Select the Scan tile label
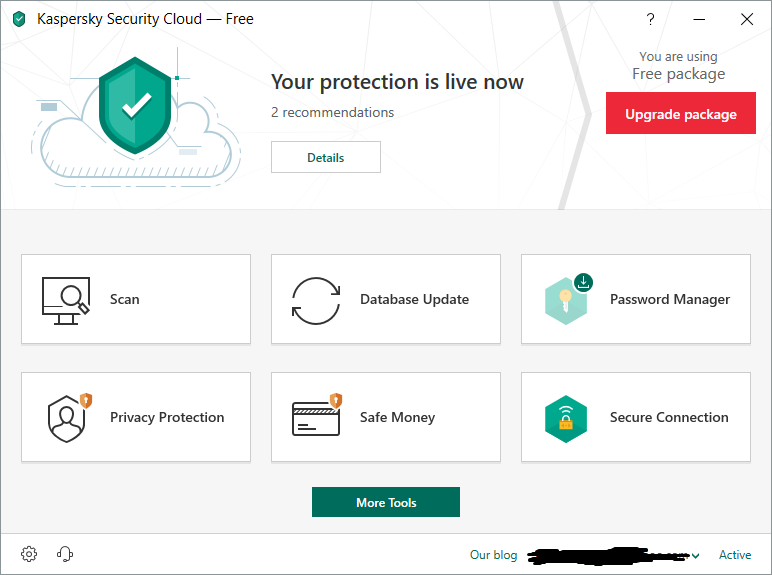Screen dimensions: 772x575 point(125,299)
